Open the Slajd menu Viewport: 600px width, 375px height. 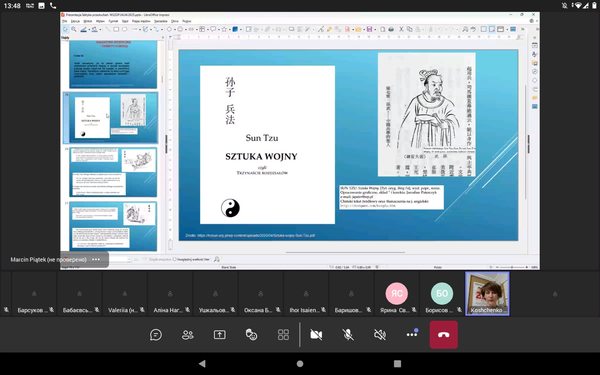pos(125,21)
